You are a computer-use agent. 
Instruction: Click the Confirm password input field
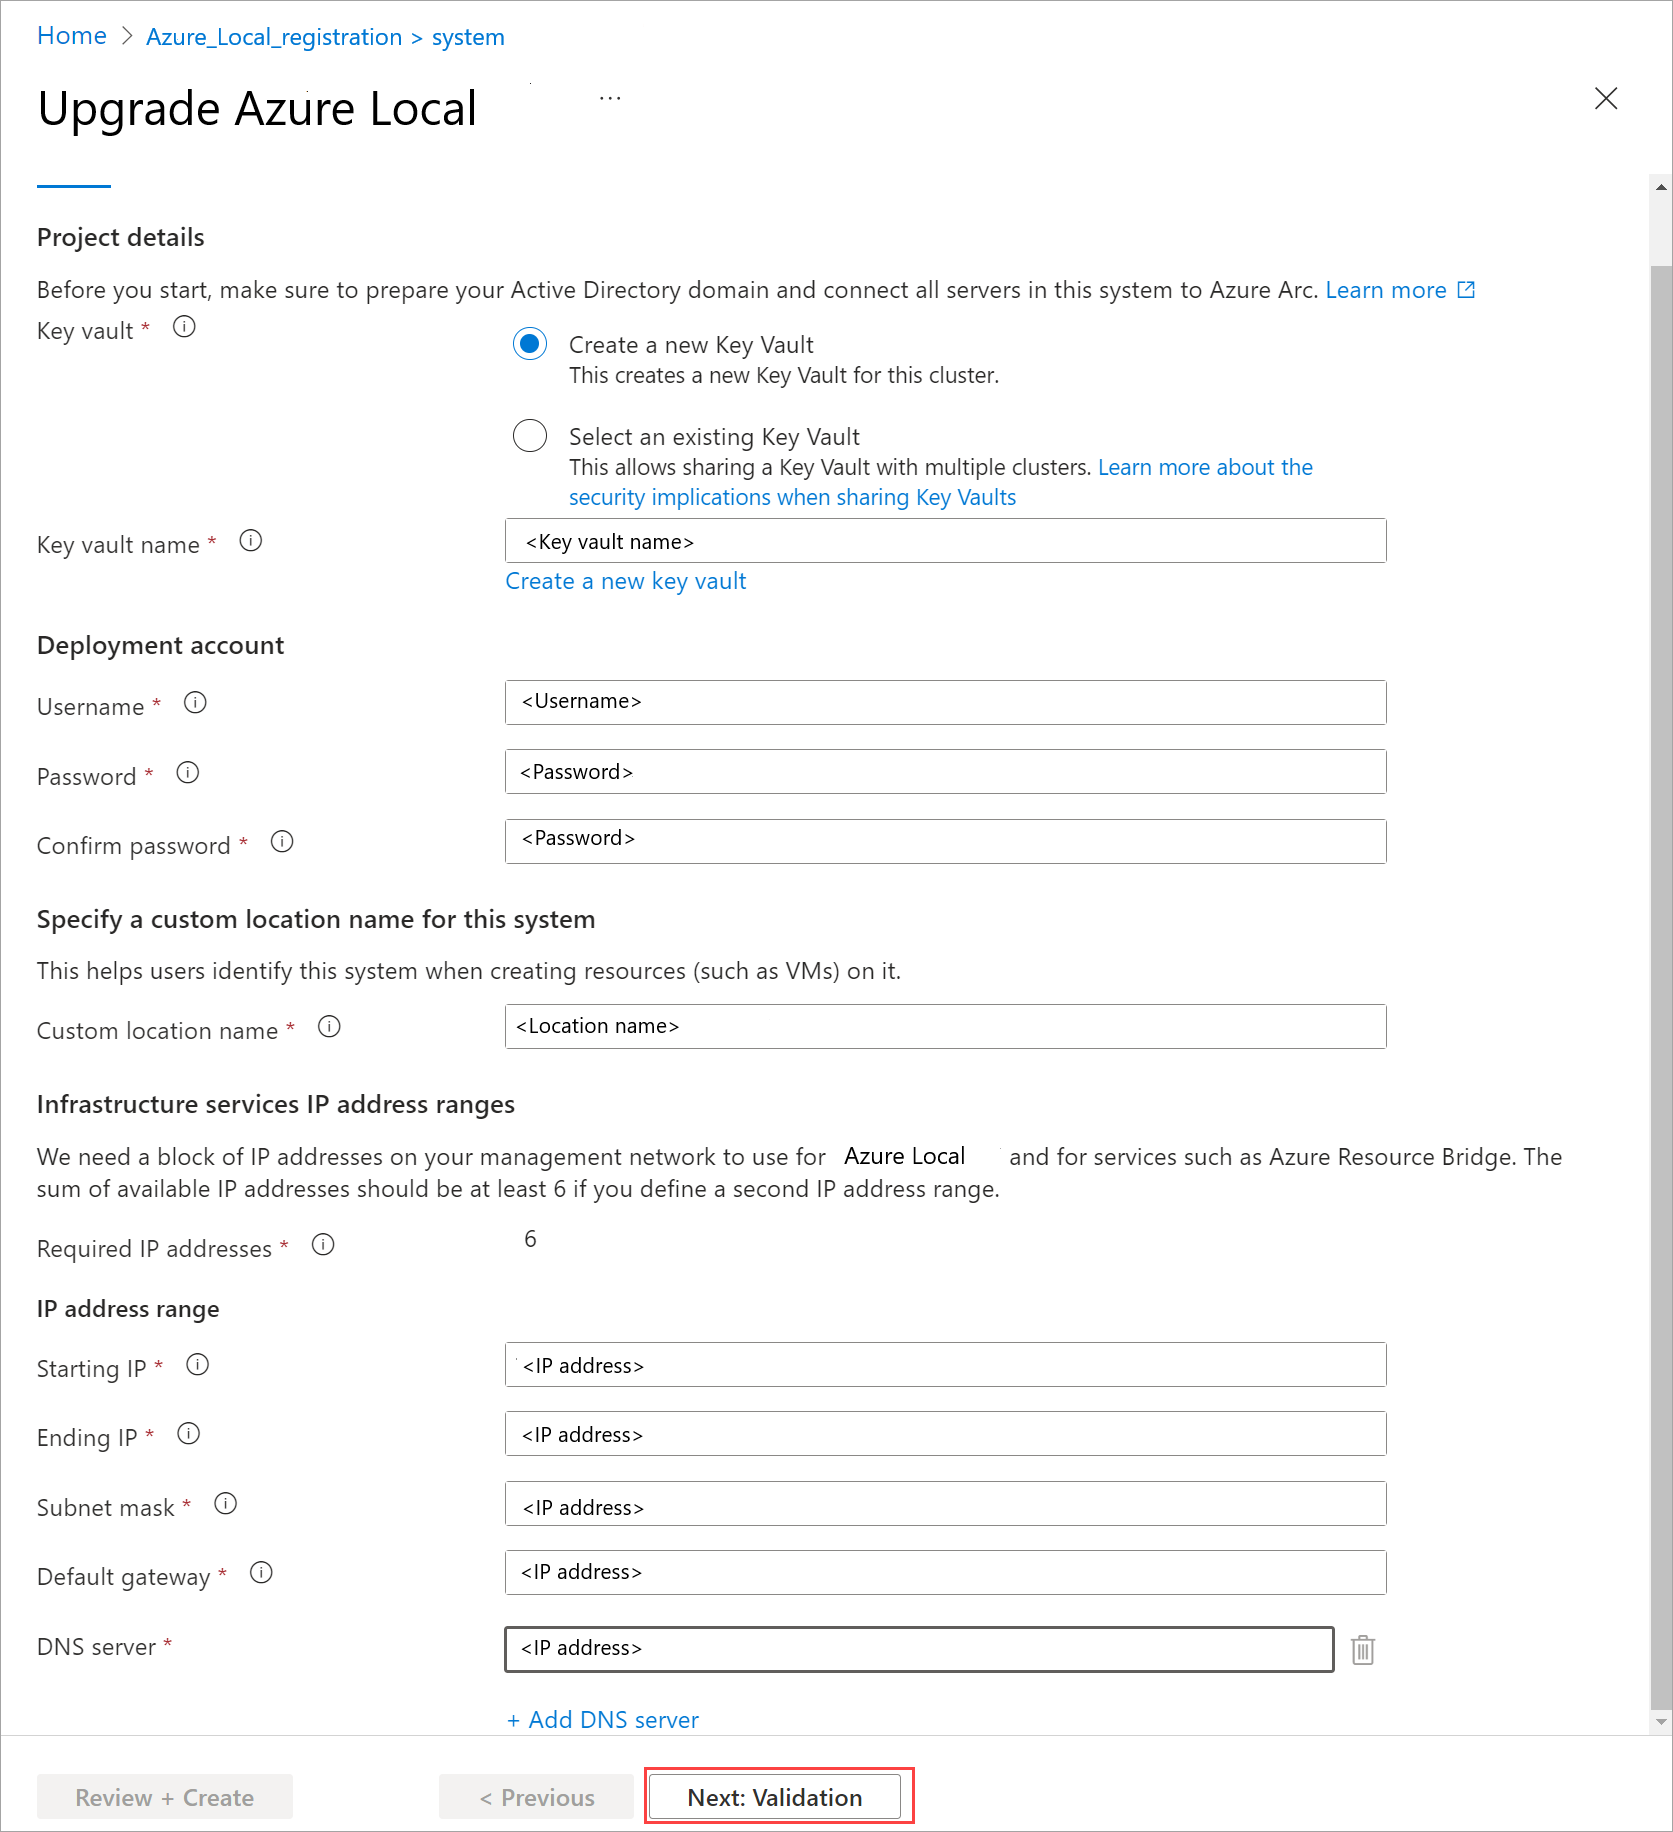[x=945, y=841]
